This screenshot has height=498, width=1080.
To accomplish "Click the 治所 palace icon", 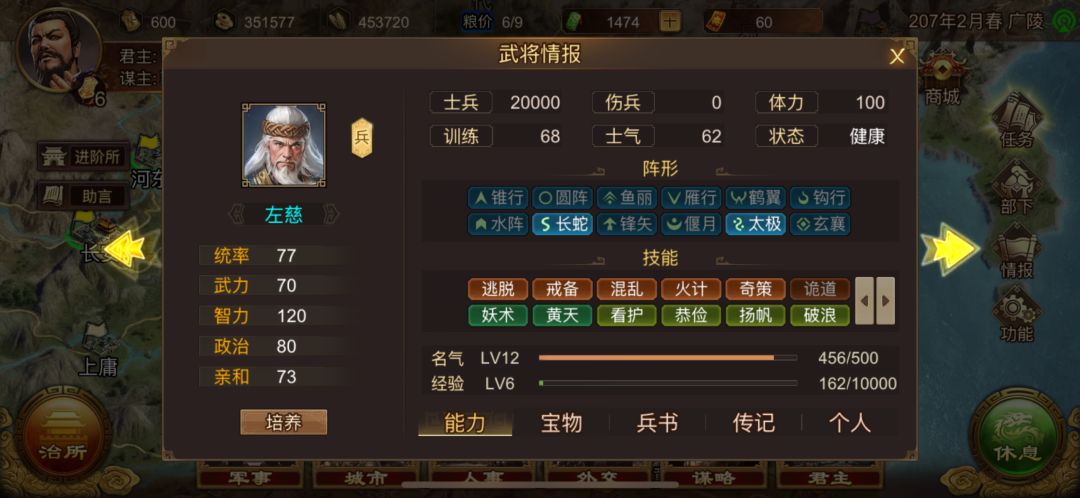I will [x=63, y=435].
